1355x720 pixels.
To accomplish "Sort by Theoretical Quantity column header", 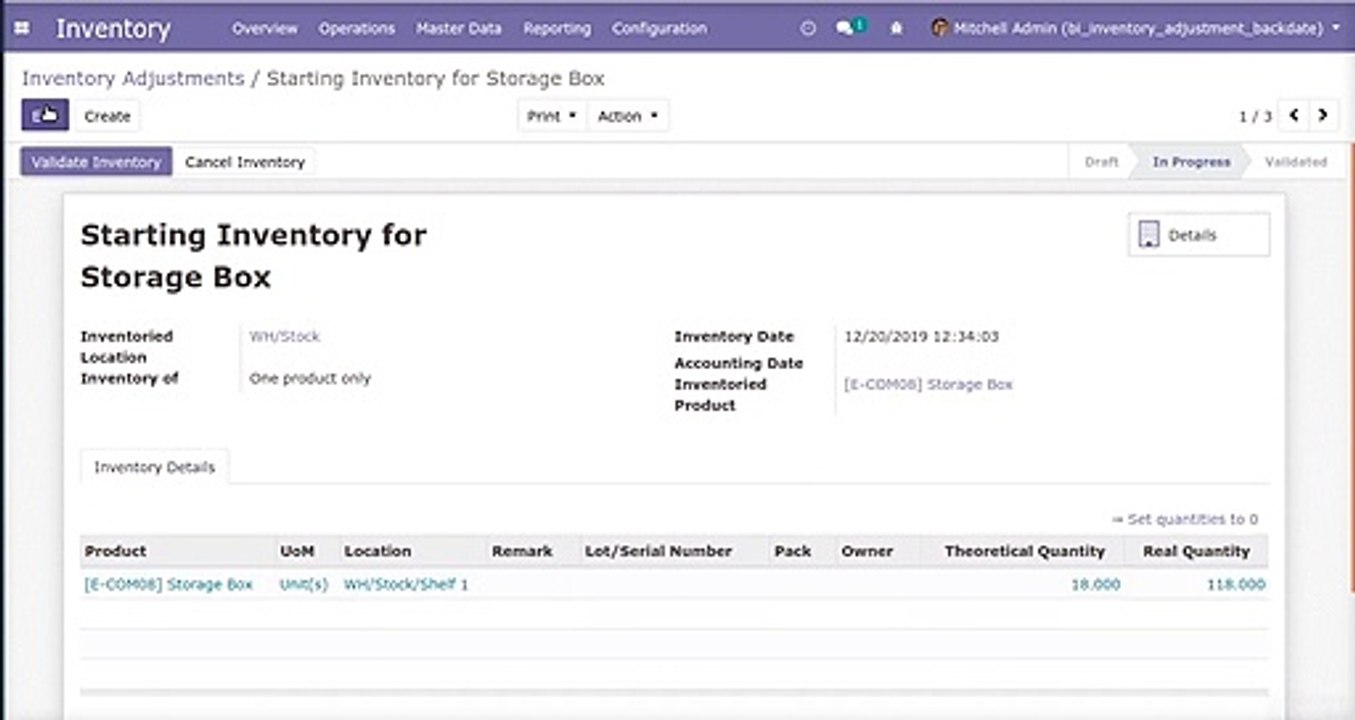I will (1025, 551).
